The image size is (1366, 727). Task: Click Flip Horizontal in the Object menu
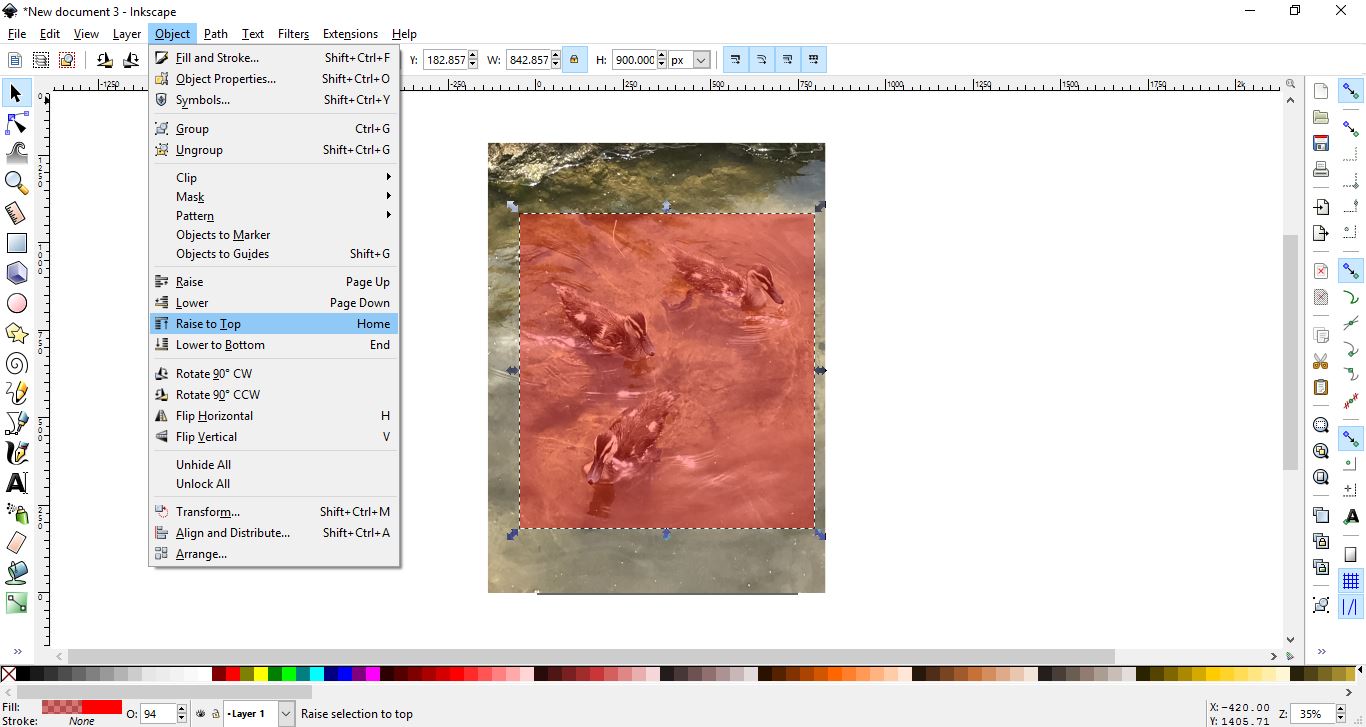click(x=216, y=415)
